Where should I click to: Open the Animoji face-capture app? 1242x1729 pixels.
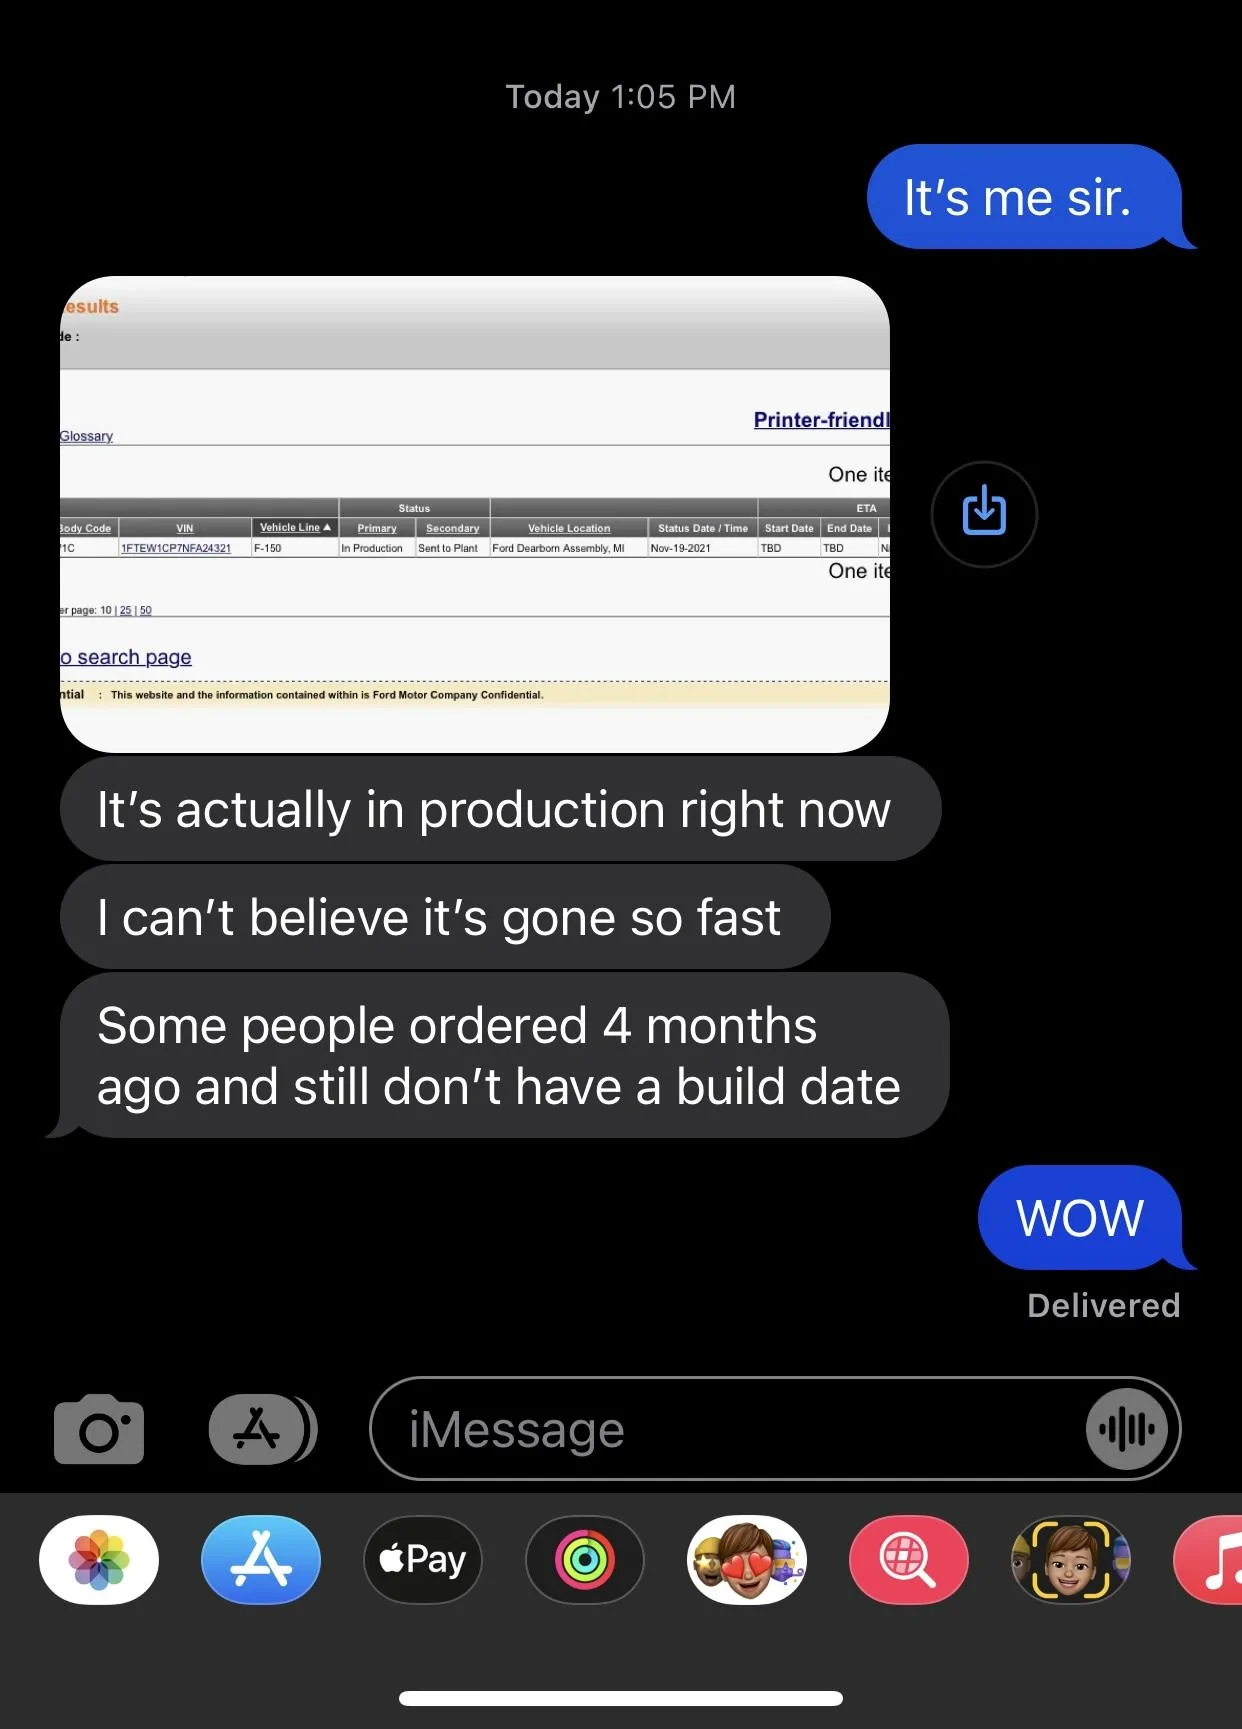(x=1070, y=1560)
